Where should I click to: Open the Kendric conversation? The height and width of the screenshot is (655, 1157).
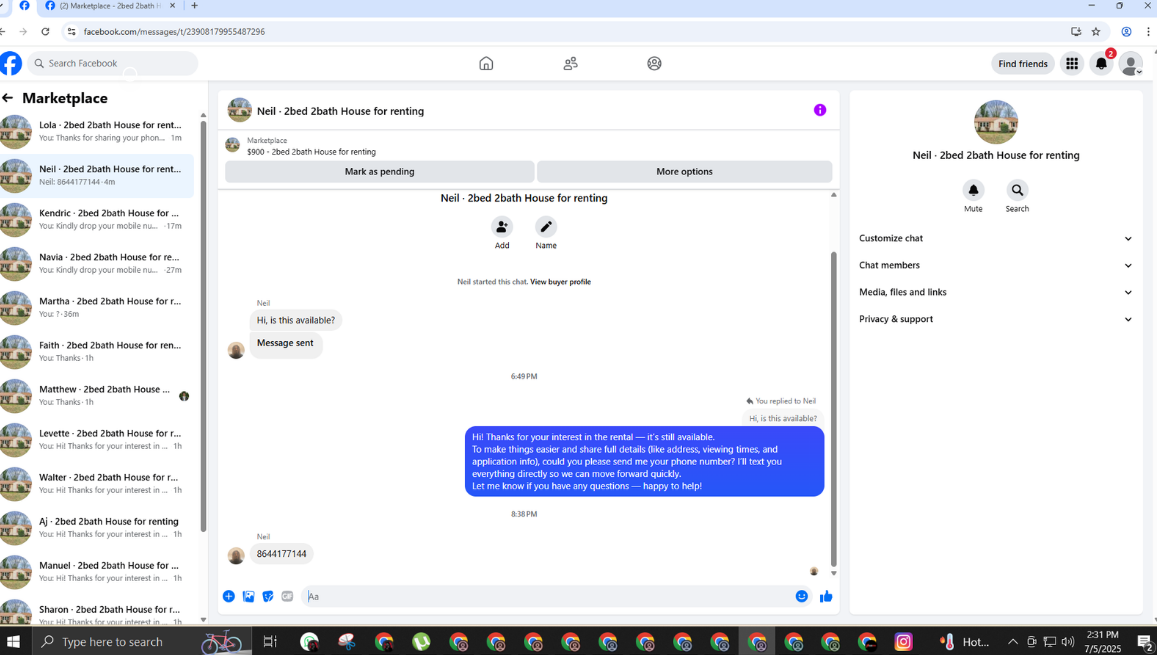(97, 220)
